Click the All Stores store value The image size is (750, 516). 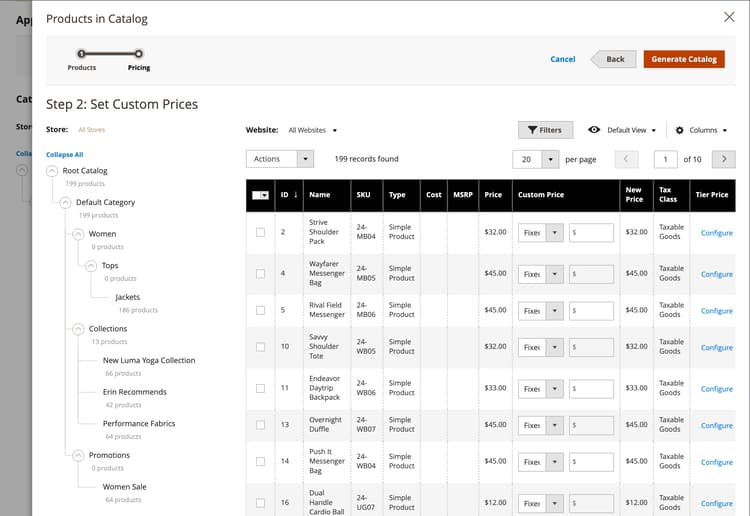coord(91,130)
